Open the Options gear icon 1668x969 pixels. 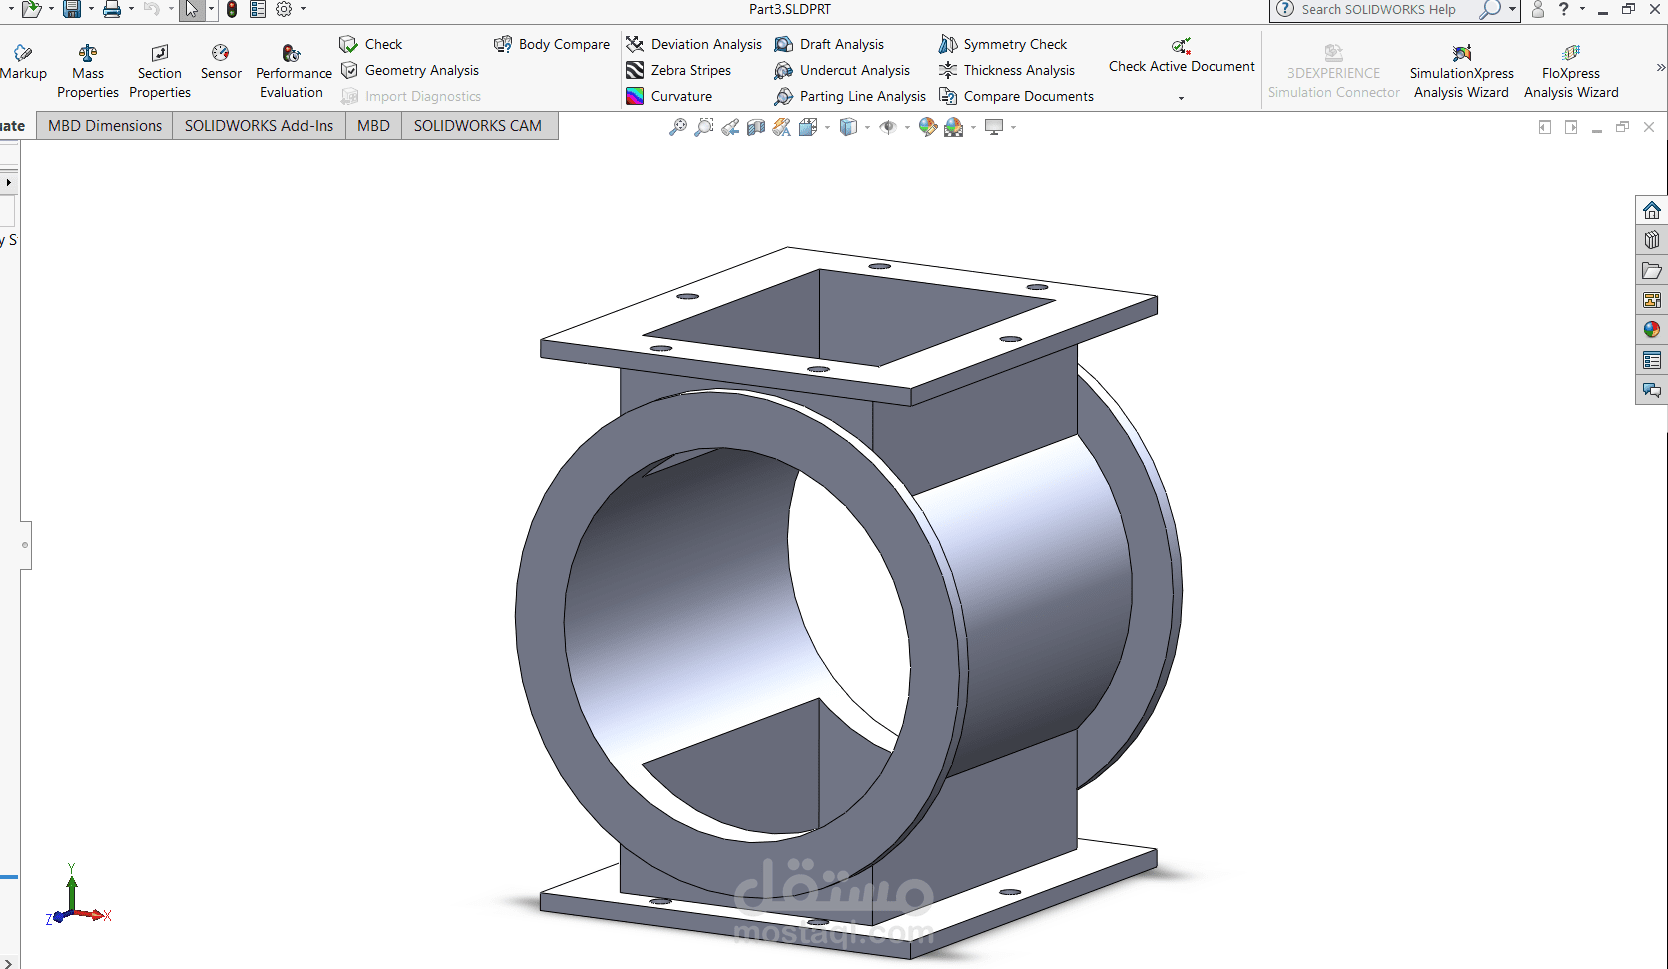284,9
